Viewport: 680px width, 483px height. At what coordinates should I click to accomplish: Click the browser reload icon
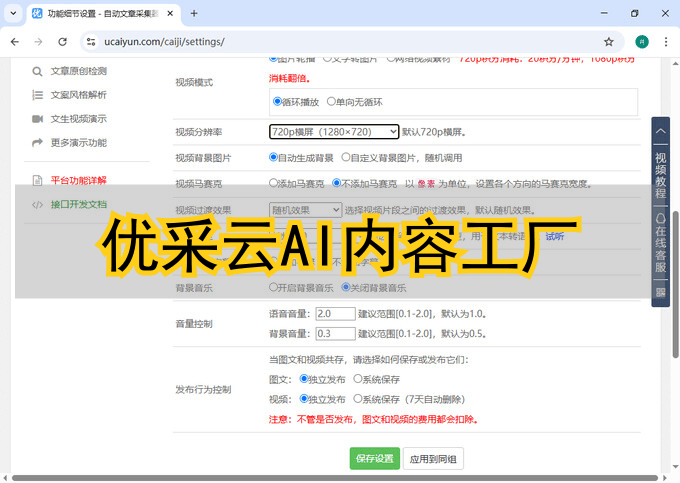pos(63,42)
